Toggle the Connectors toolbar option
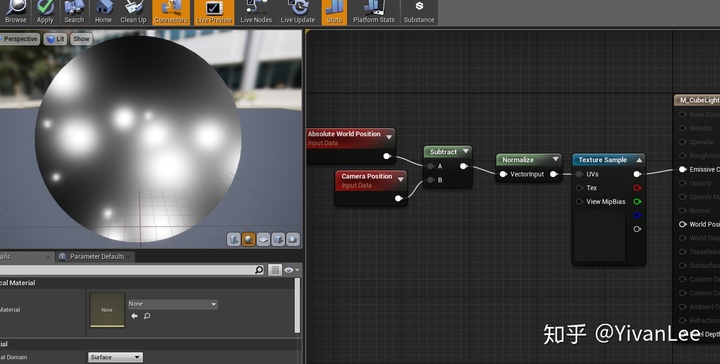Image resolution: width=720 pixels, height=364 pixels. tap(170, 12)
